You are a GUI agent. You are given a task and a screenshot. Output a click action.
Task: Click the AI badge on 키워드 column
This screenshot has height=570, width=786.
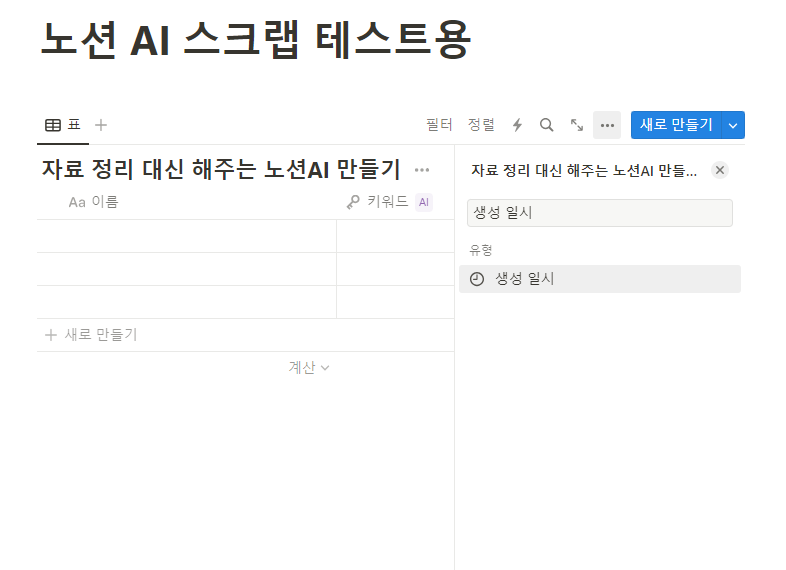[424, 202]
